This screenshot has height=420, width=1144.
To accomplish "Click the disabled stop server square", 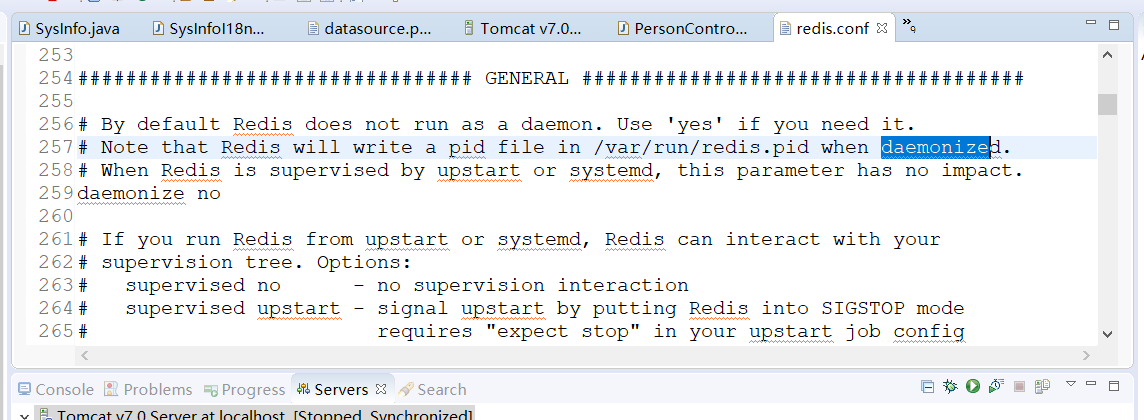I will pyautogui.click(x=1020, y=386).
